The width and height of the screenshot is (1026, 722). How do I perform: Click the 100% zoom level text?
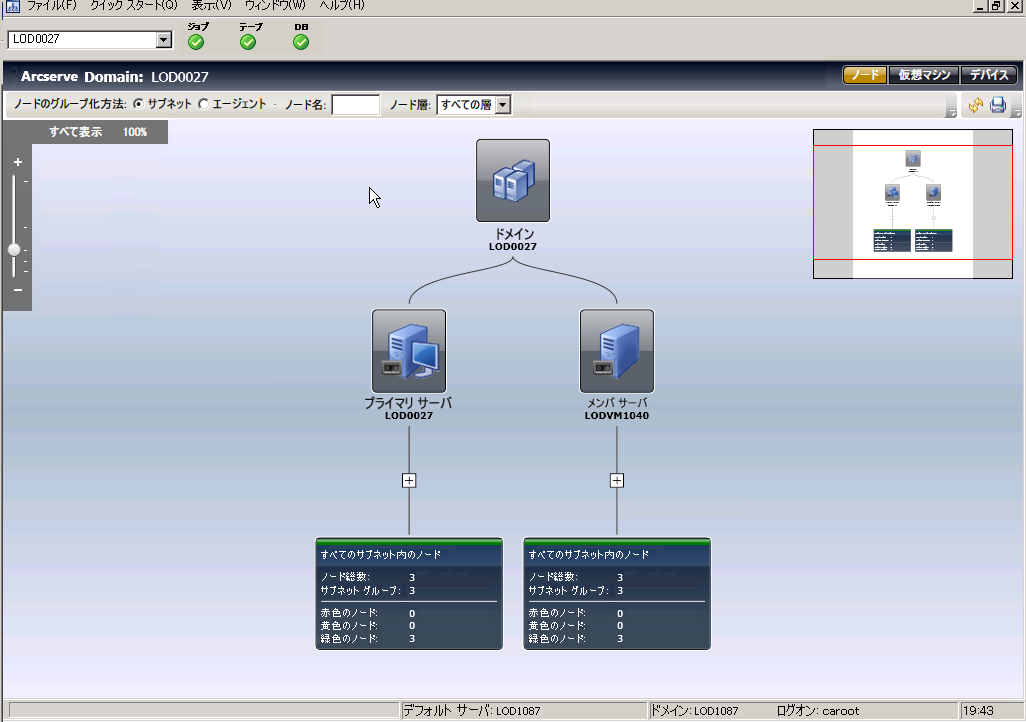[135, 132]
